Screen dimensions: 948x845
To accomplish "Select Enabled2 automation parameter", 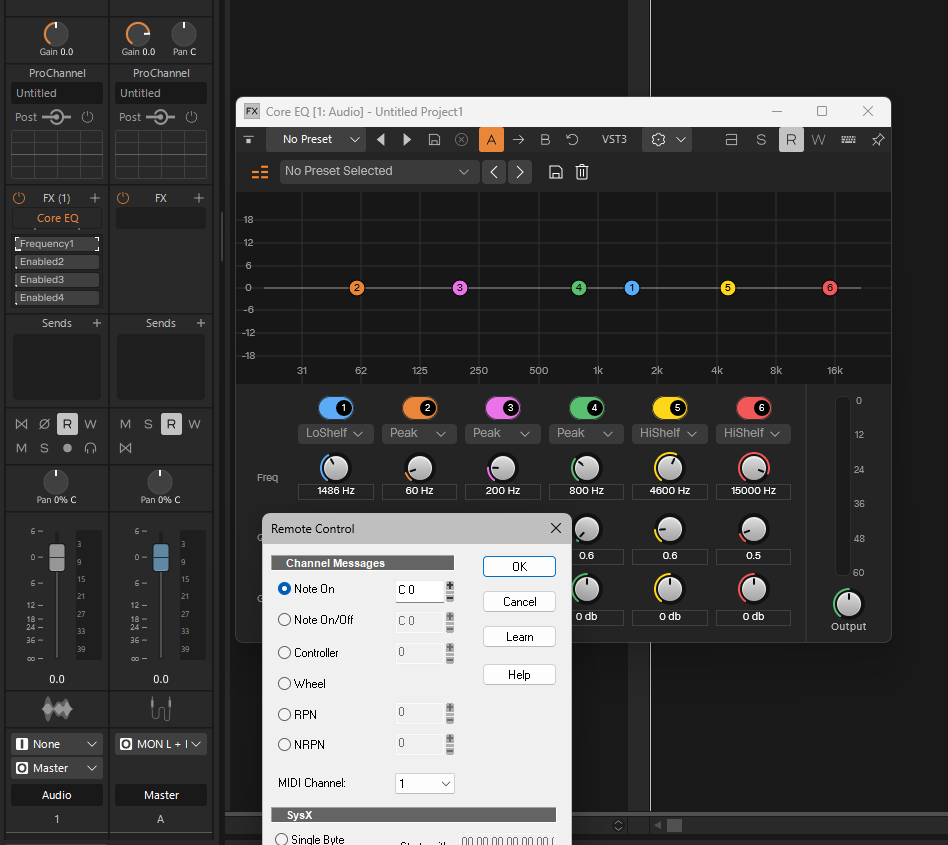I will [x=57, y=262].
